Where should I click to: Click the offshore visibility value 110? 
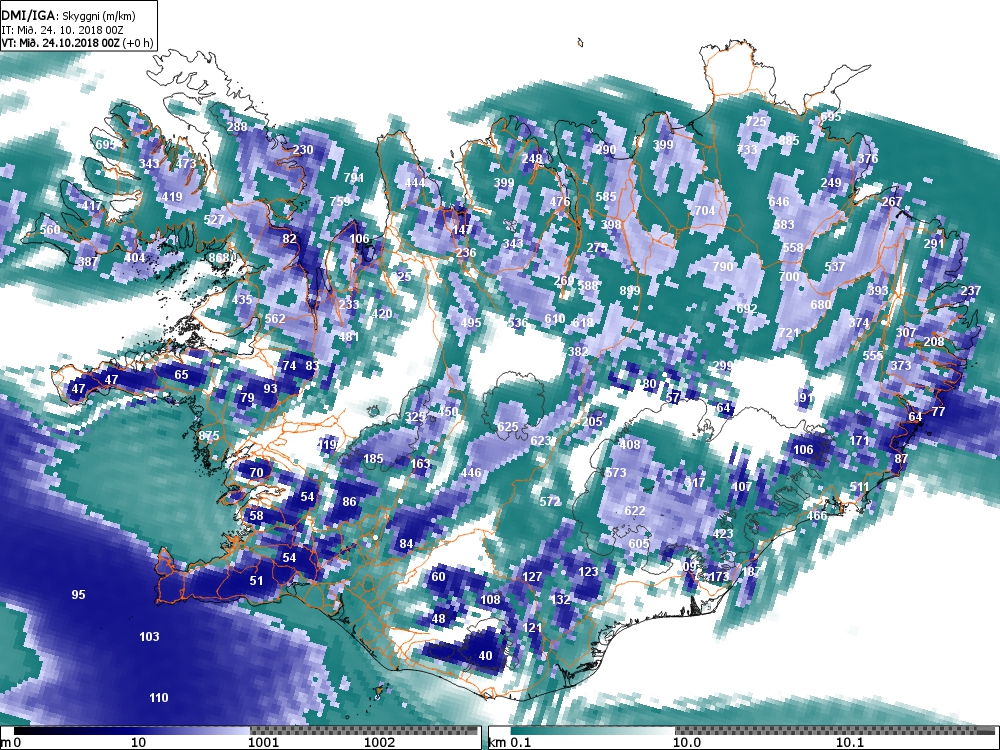(x=159, y=698)
